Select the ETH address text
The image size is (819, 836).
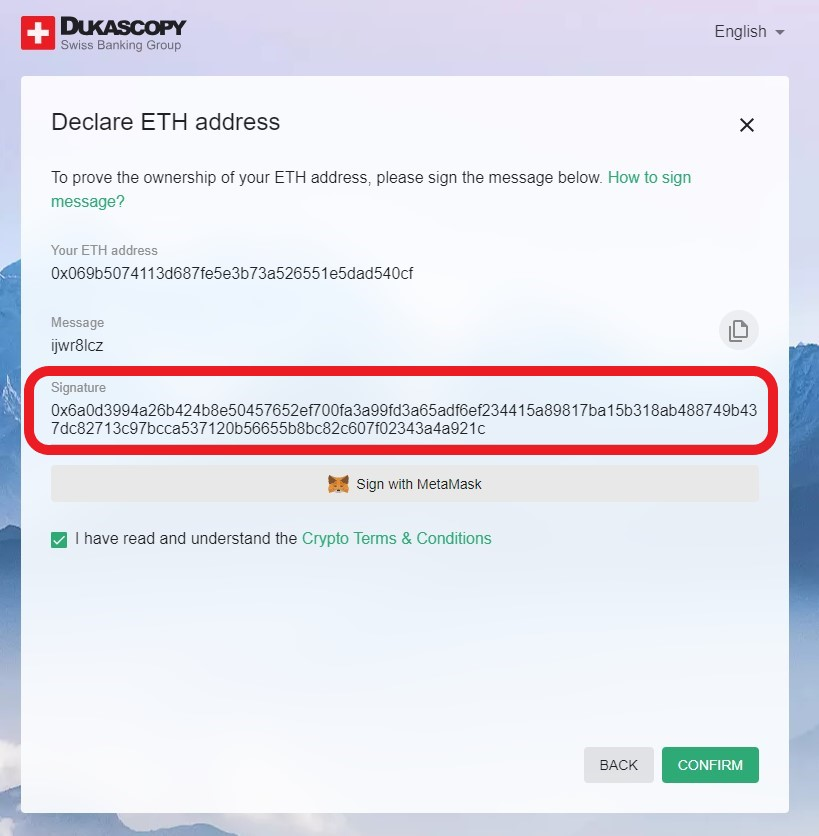click(232, 274)
